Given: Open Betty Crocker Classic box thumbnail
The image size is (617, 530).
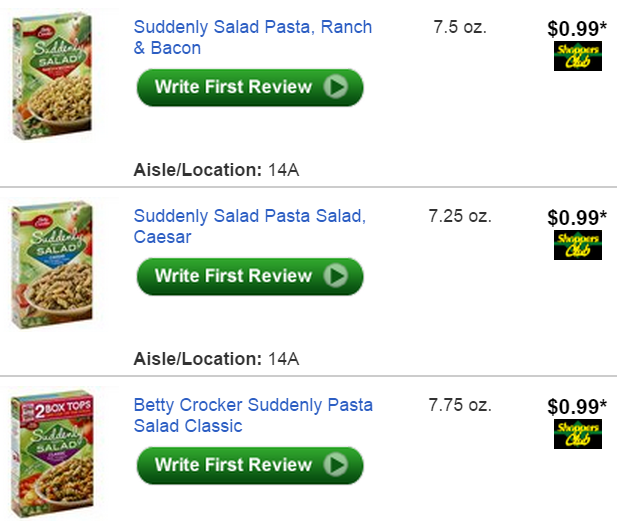Looking at the screenshot, I should (52, 455).
